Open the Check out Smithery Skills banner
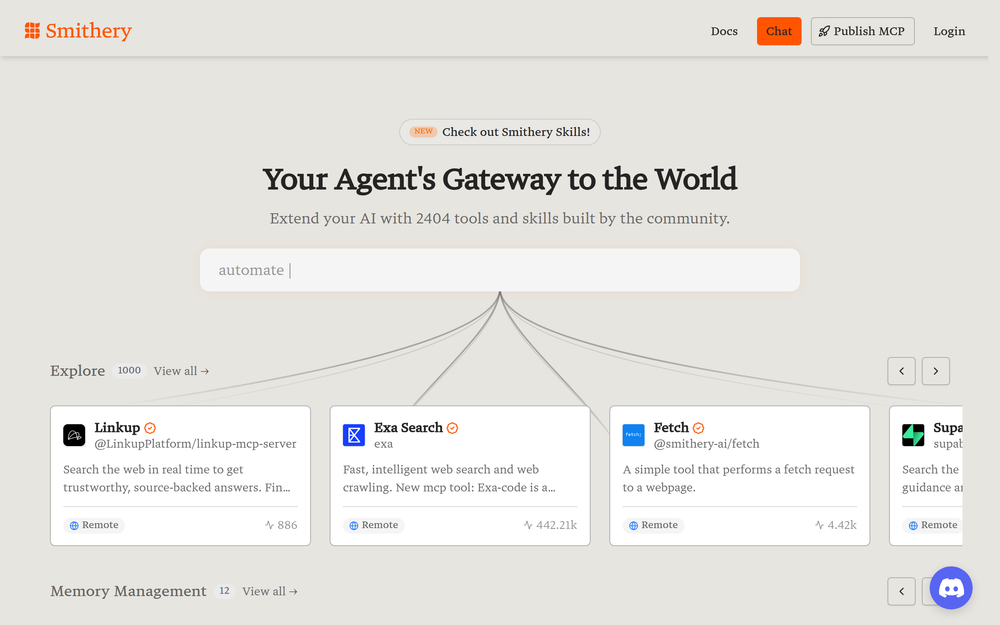The height and width of the screenshot is (625, 1000). tap(499, 132)
